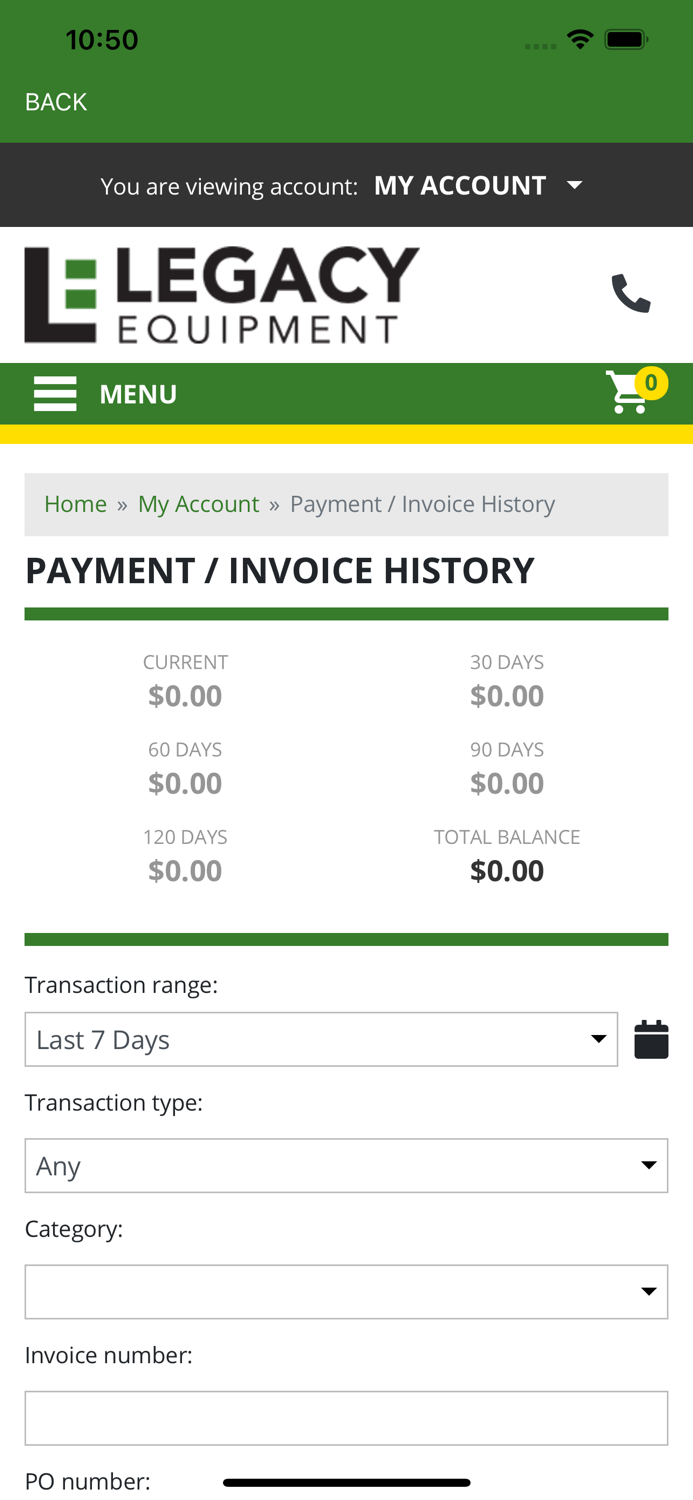693x1500 pixels.
Task: Click the home indicator bar
Action: tap(346, 1483)
